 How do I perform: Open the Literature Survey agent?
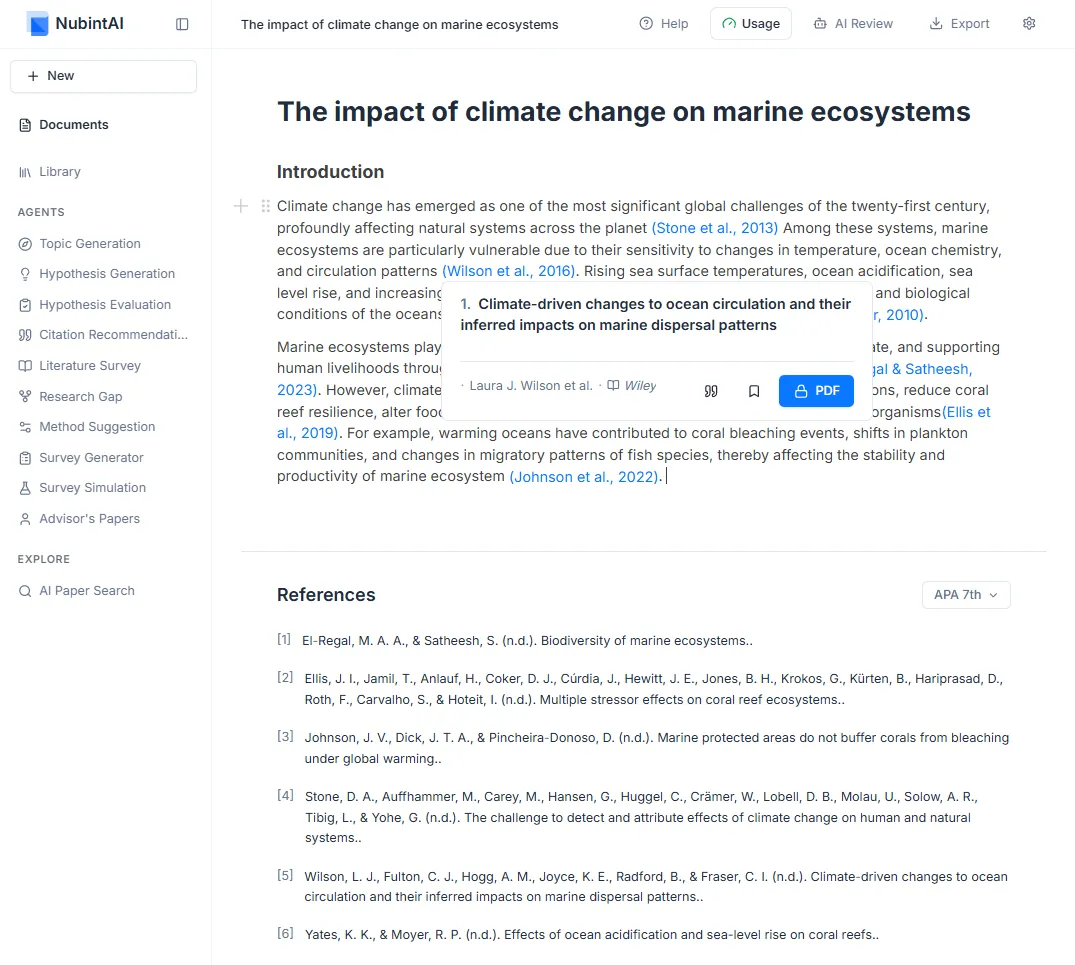(89, 366)
